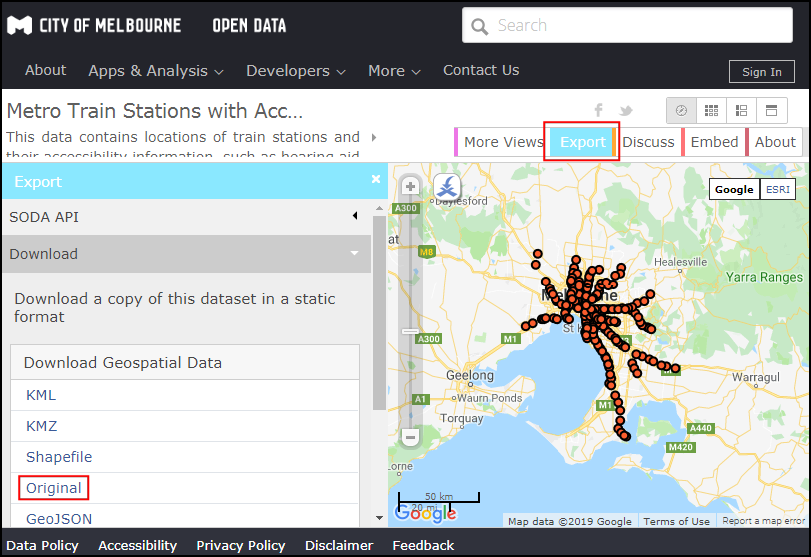Select the rich list view icon
Screen dimensions: 811x557
pyautogui.click(x=741, y=110)
